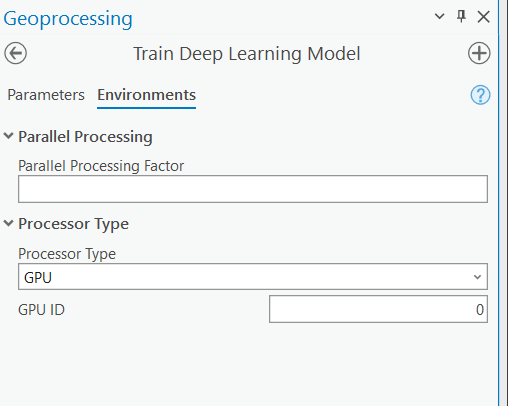
Task: Click the Train Deep Learning Model title
Action: (x=247, y=54)
